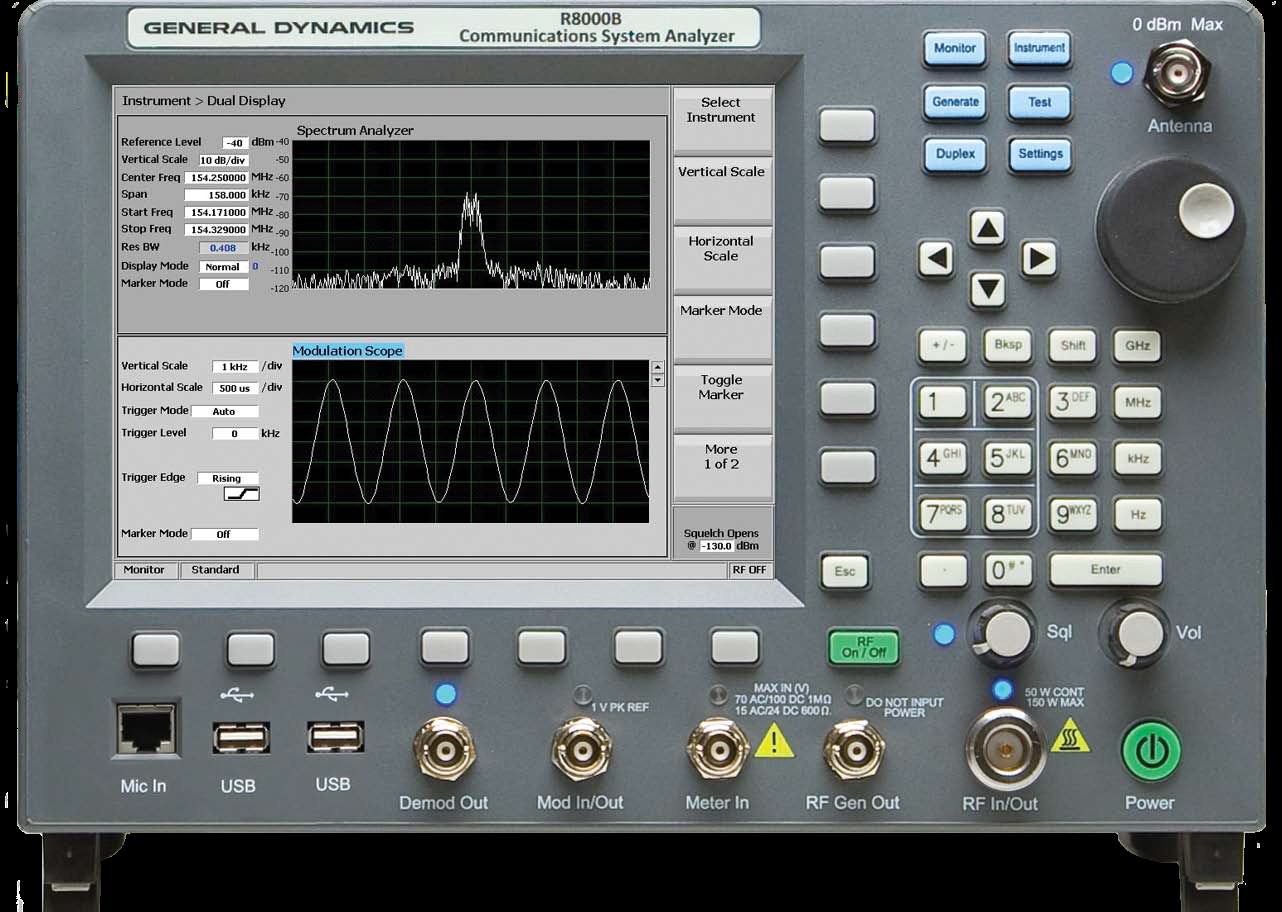Tap the 7 PQRS keypad key
The image size is (1282, 912).
pyautogui.click(x=943, y=515)
